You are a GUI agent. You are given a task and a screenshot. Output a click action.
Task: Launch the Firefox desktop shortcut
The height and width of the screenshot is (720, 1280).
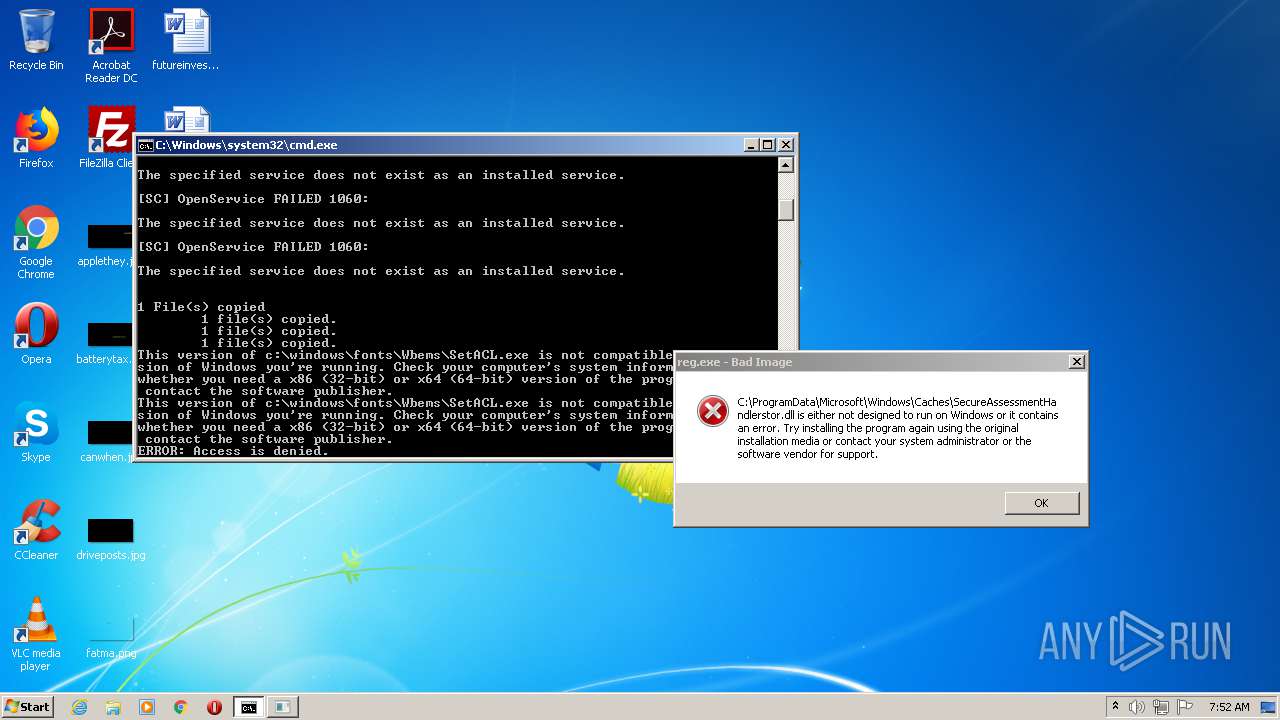pyautogui.click(x=36, y=138)
